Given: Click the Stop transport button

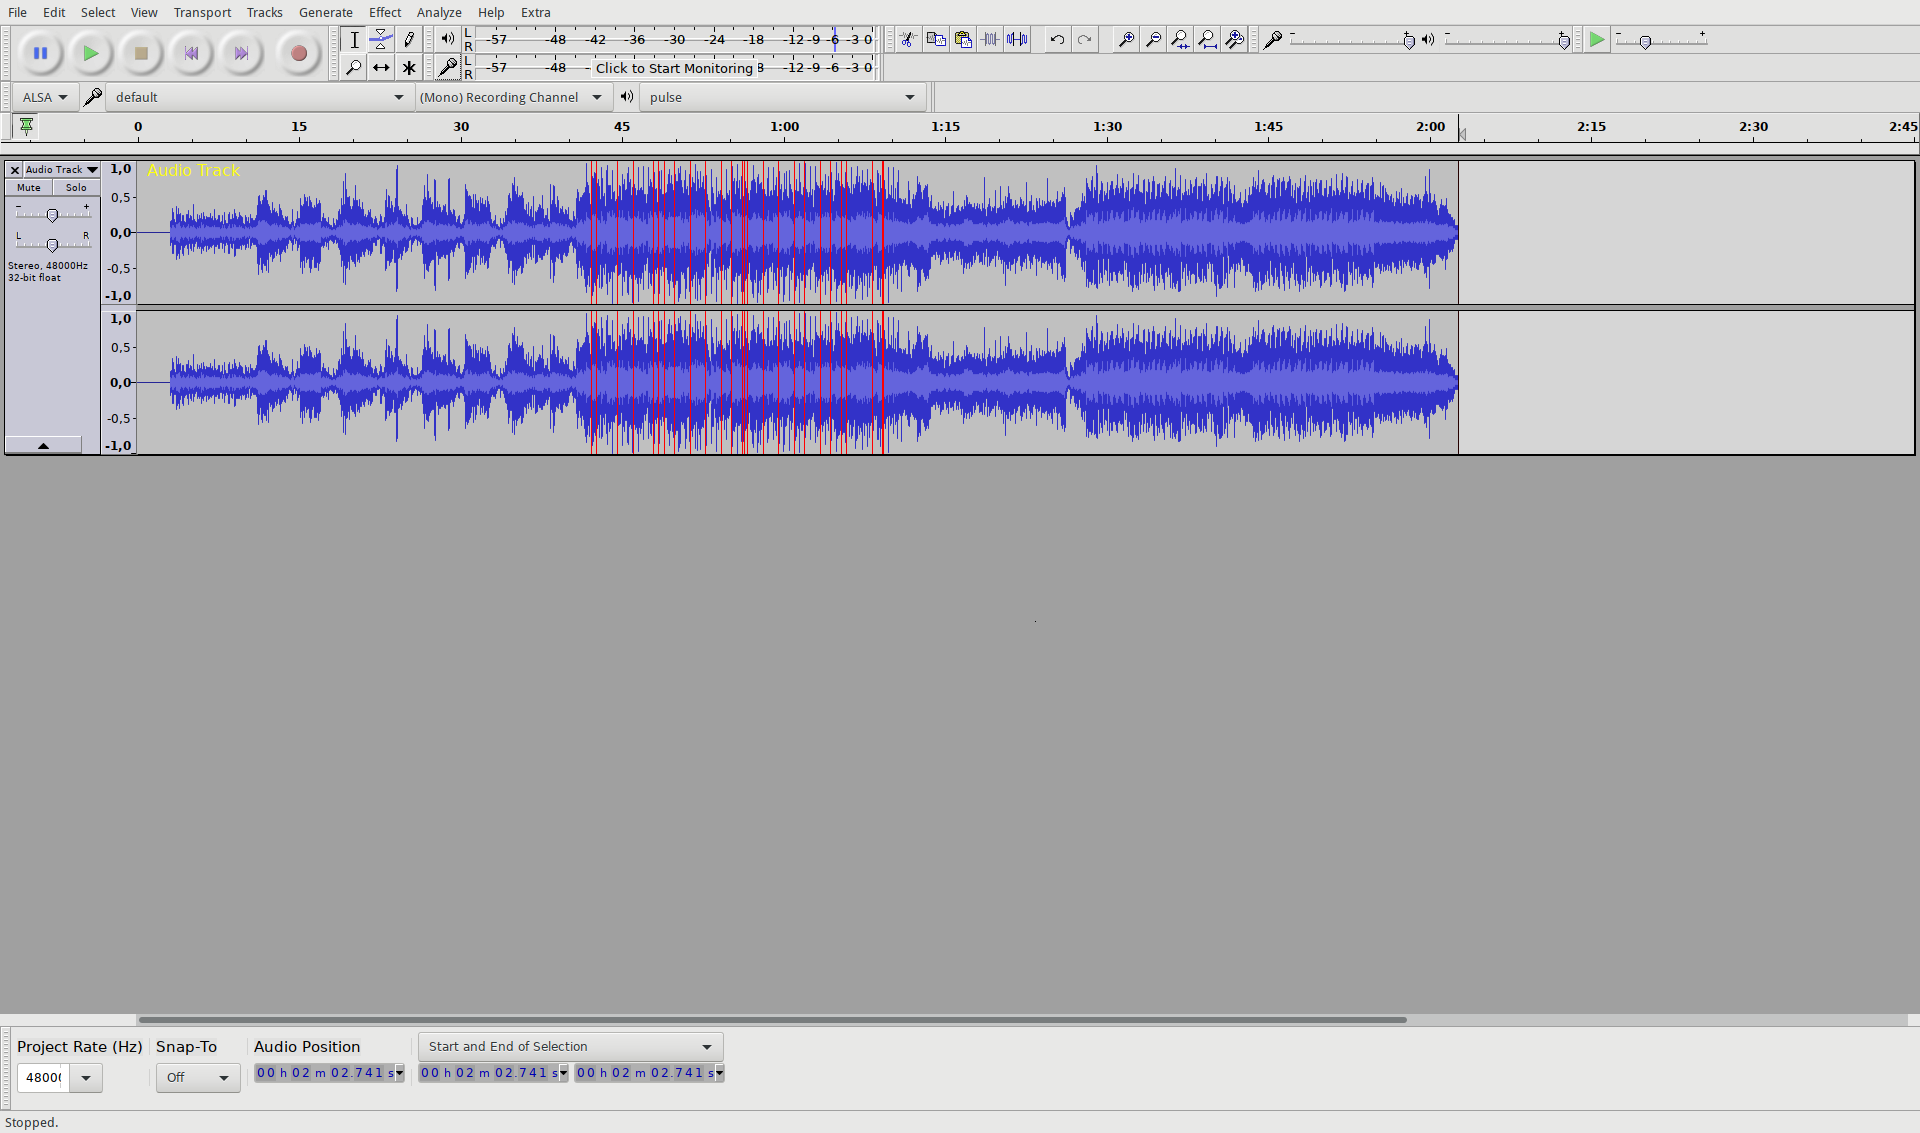Looking at the screenshot, I should [x=141, y=54].
